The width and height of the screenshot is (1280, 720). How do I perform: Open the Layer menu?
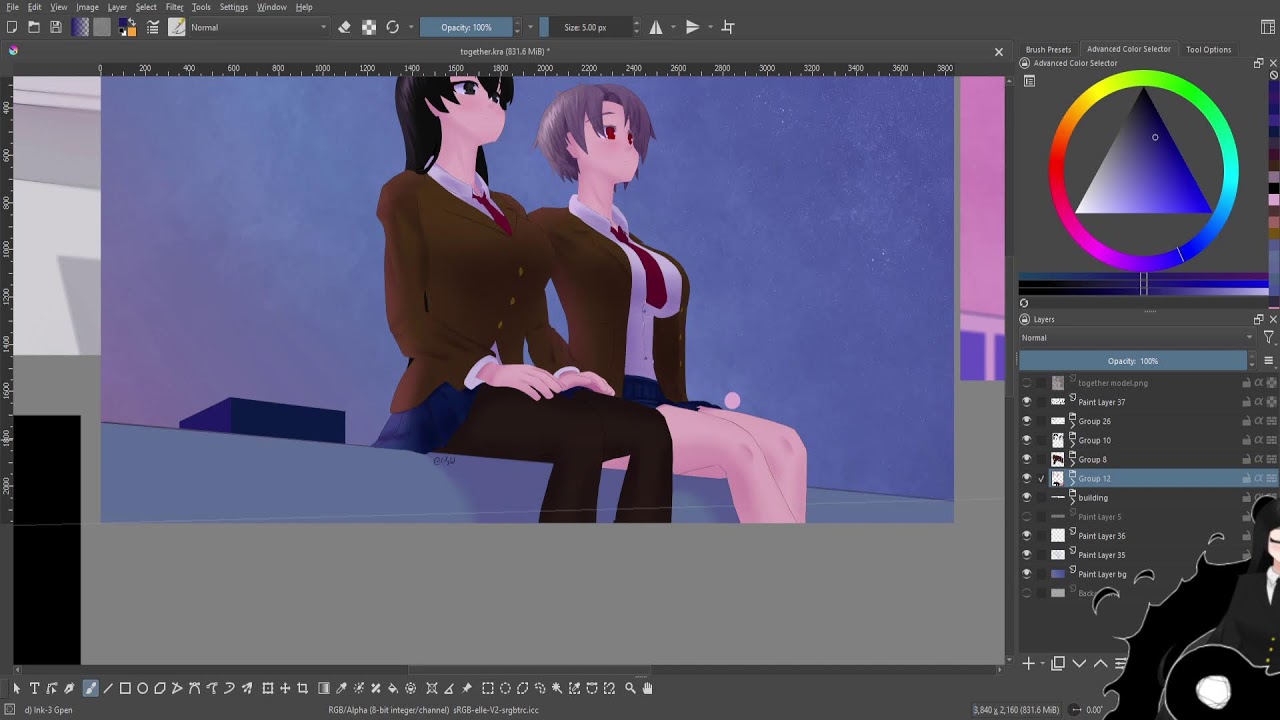point(117,7)
